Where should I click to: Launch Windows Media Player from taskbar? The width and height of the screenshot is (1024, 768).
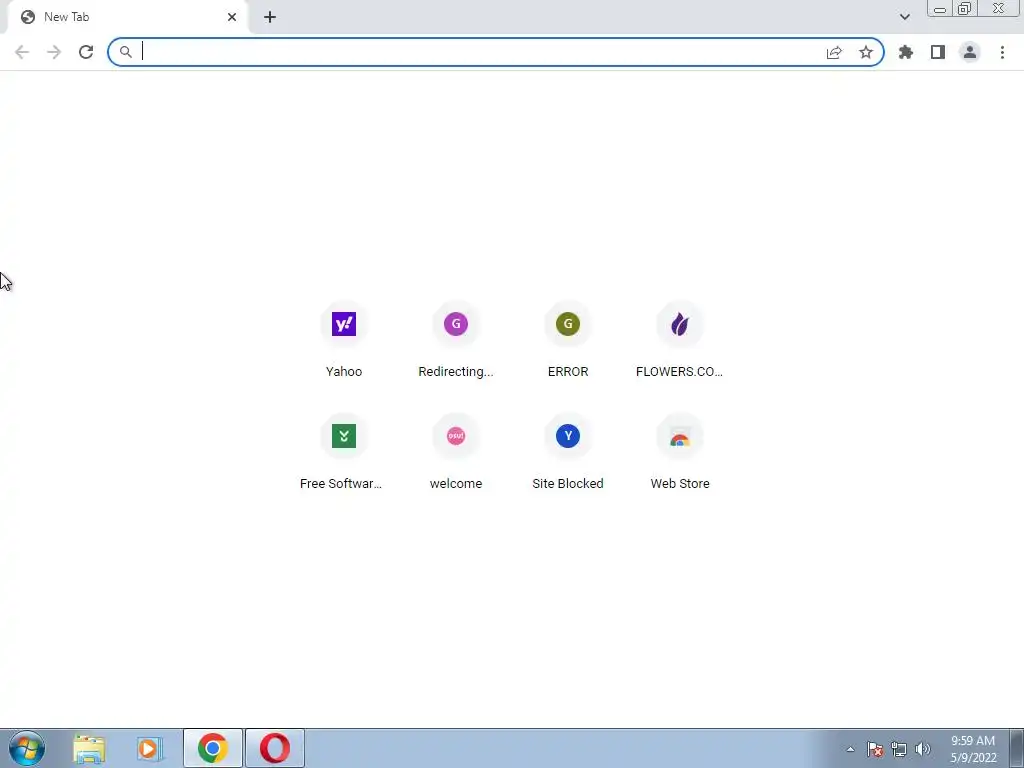tap(148, 748)
